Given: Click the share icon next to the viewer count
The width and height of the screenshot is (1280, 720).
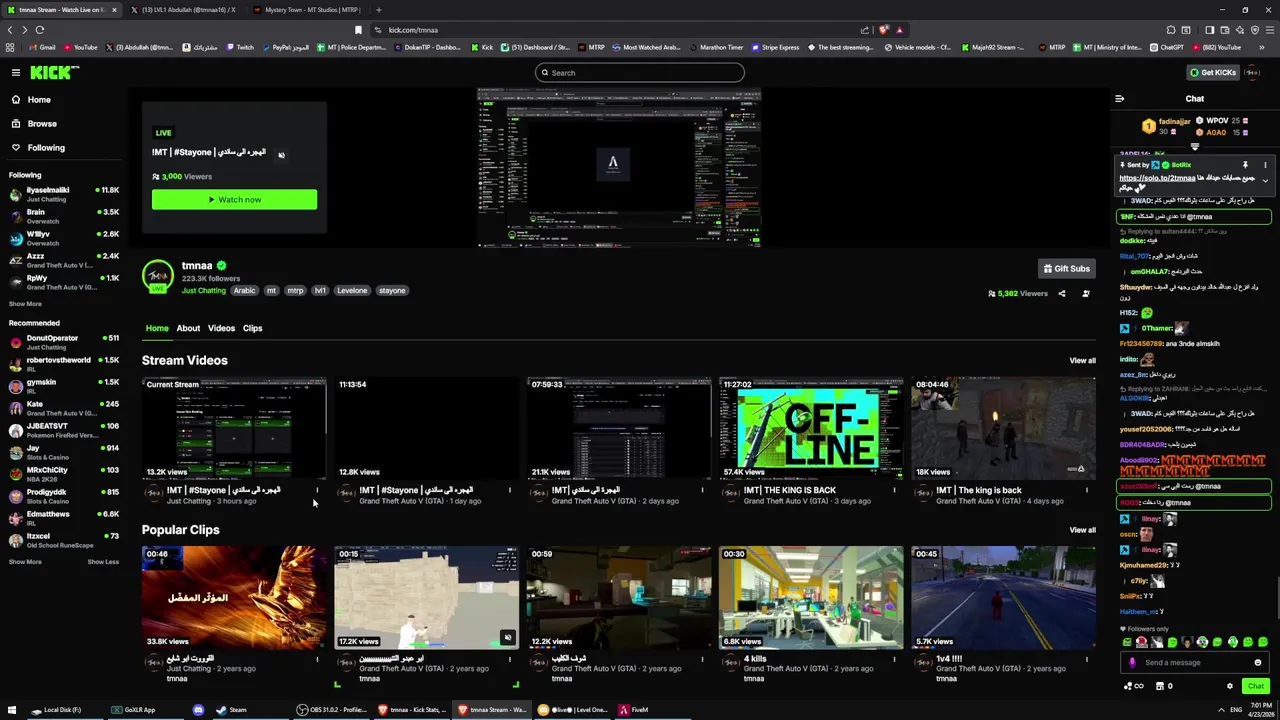Looking at the screenshot, I should [1062, 293].
